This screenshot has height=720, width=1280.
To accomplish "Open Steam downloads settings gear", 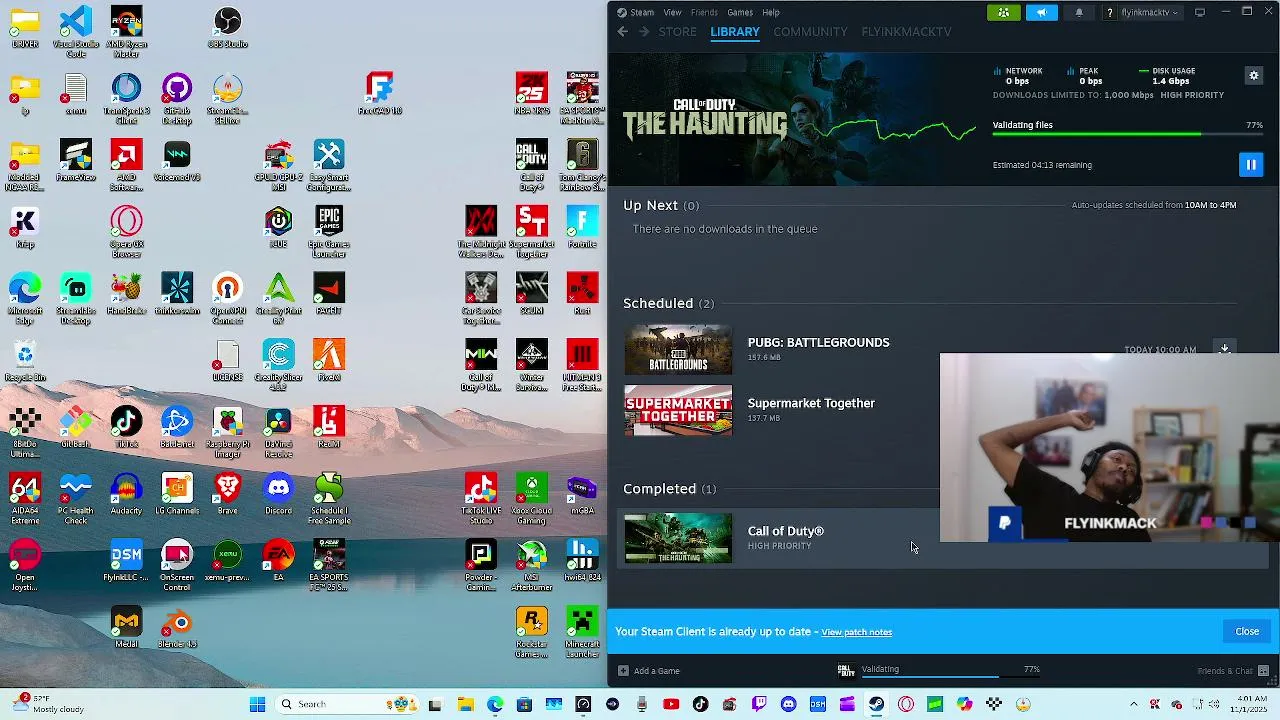I will (x=1253, y=75).
